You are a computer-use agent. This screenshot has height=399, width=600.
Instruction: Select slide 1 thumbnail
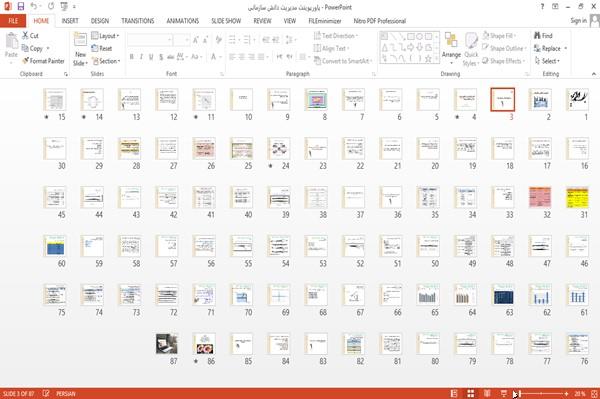pos(577,99)
